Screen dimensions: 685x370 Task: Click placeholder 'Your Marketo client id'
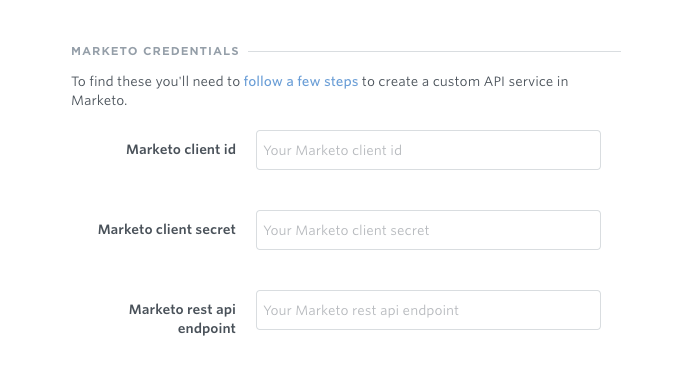pos(332,150)
